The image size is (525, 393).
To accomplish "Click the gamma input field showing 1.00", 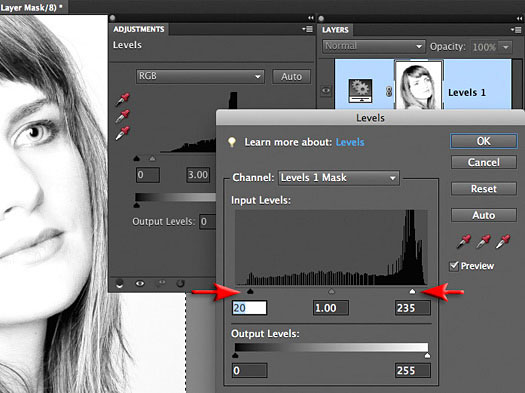I will pos(331,308).
